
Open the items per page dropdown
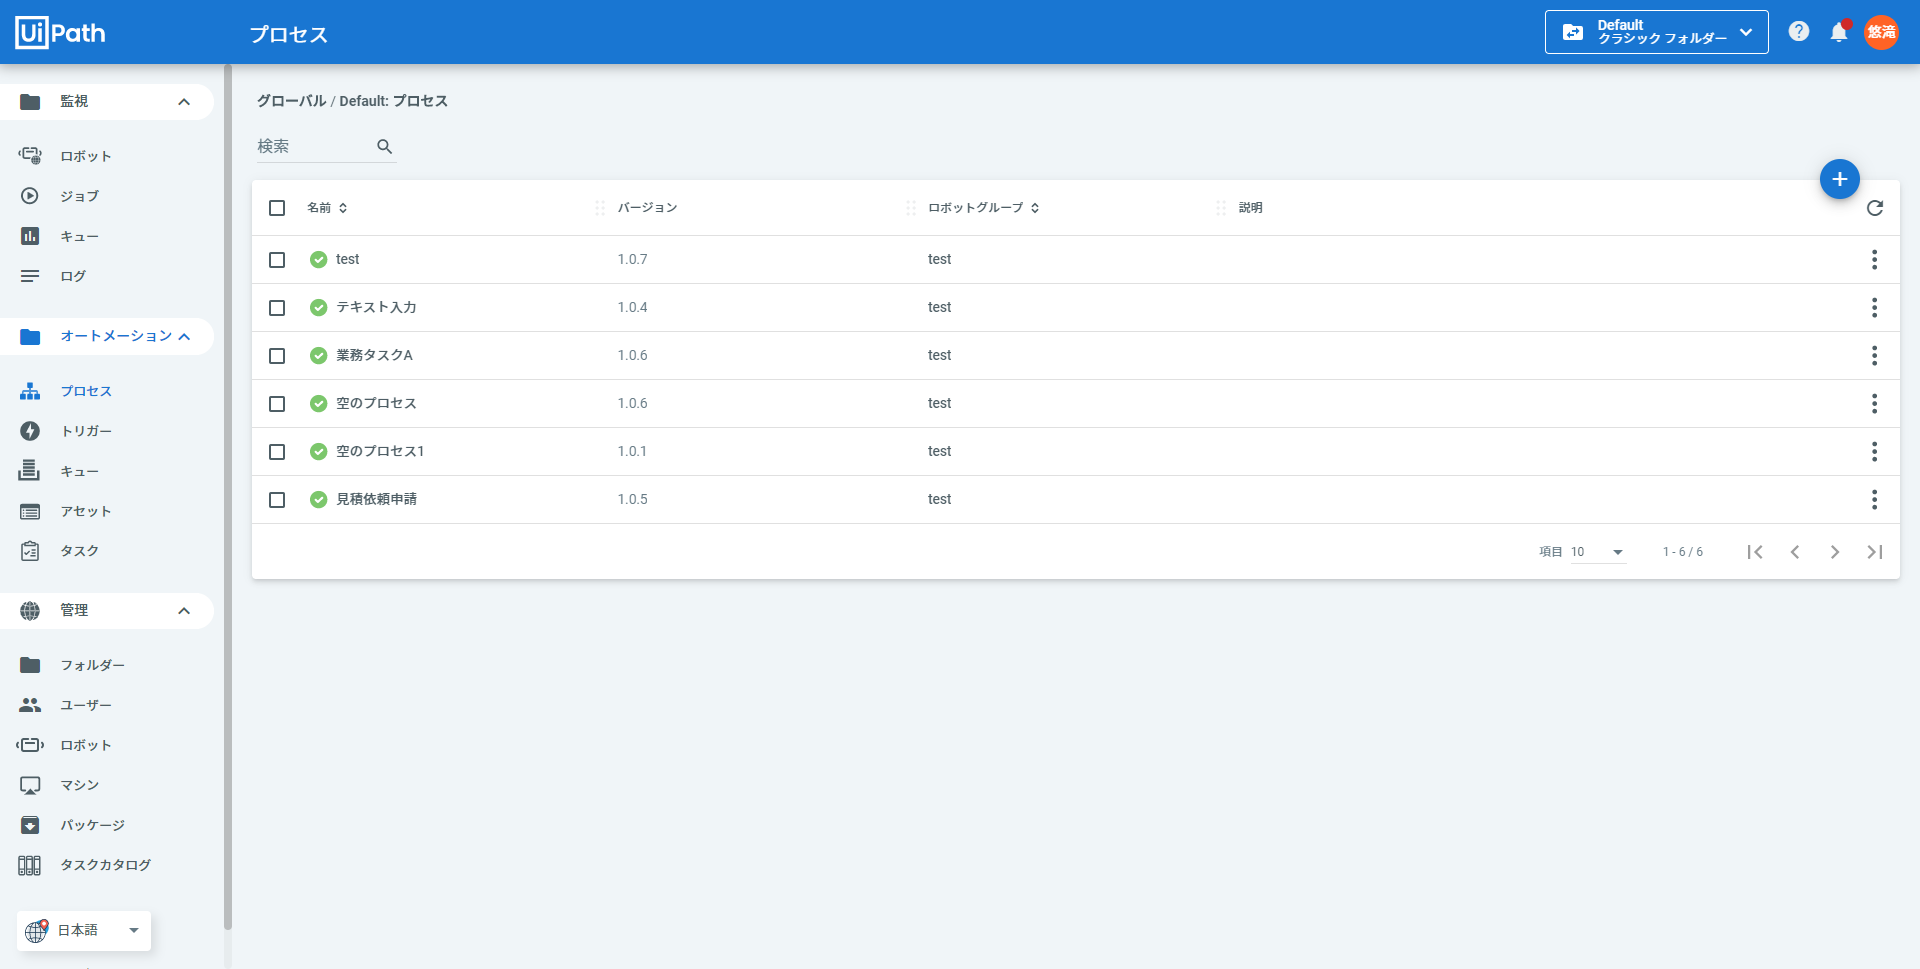click(1597, 552)
